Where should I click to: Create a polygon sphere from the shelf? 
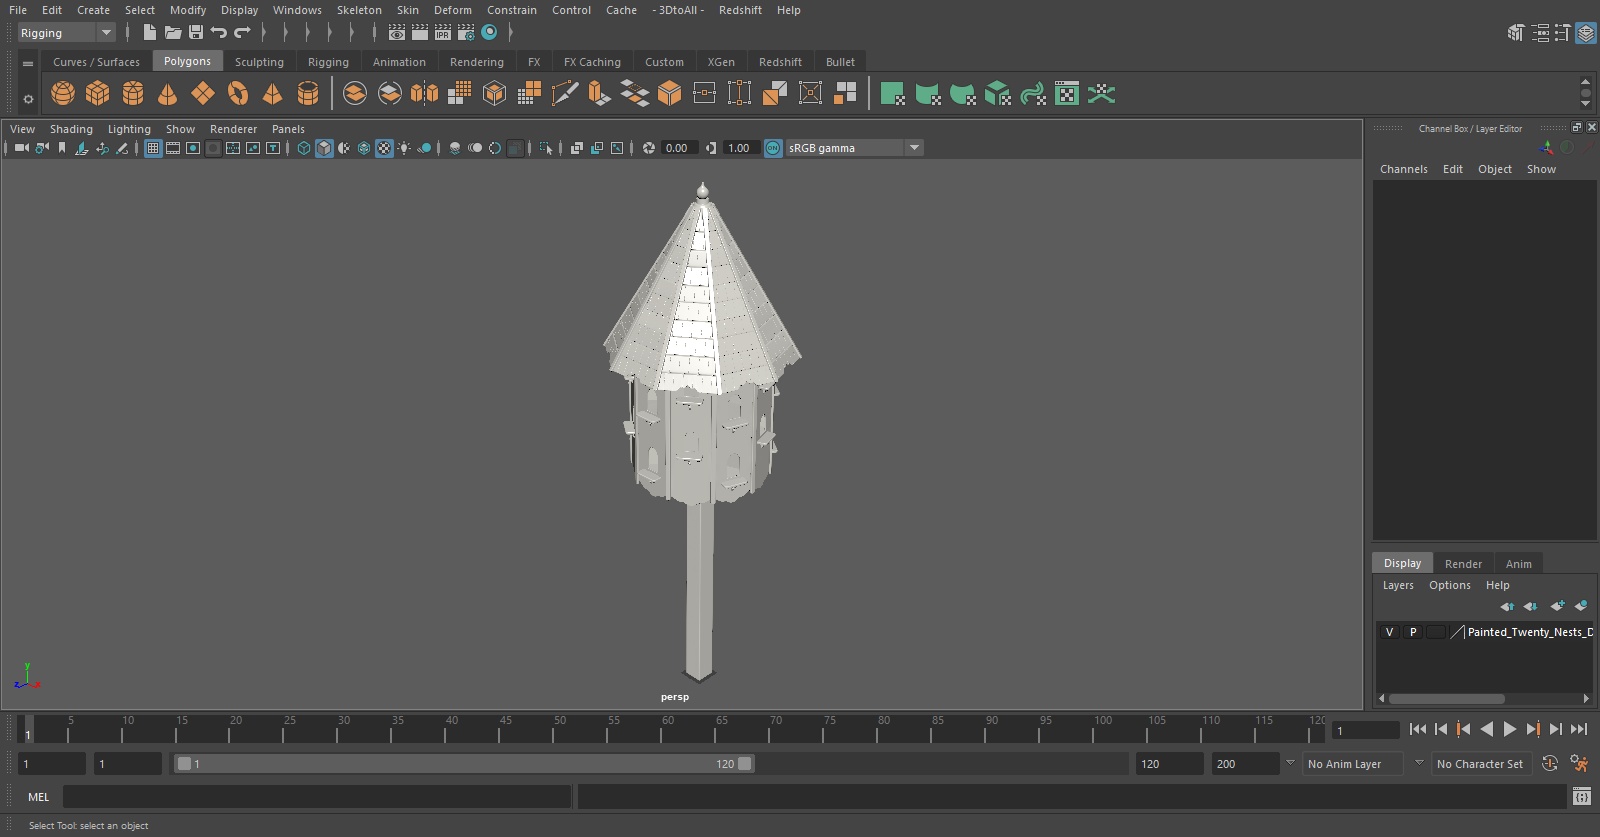[63, 94]
